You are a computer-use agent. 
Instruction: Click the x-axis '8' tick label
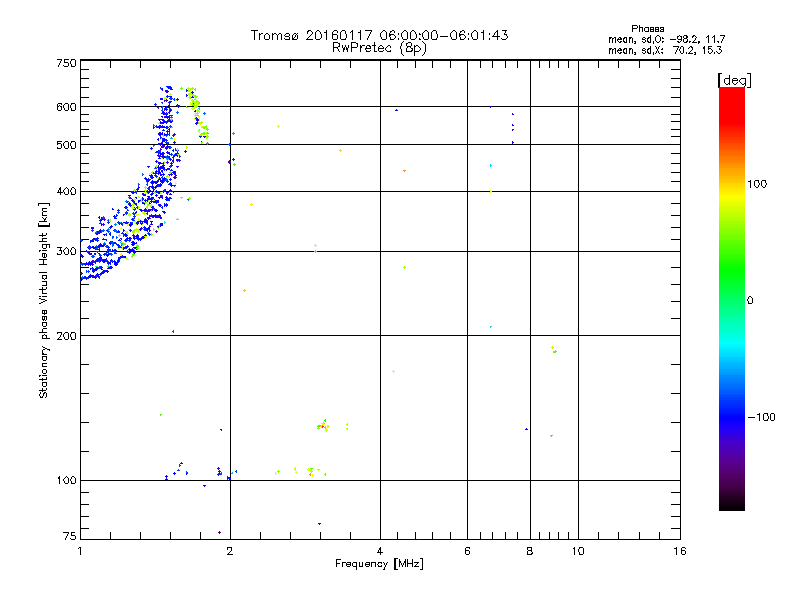tap(530, 551)
